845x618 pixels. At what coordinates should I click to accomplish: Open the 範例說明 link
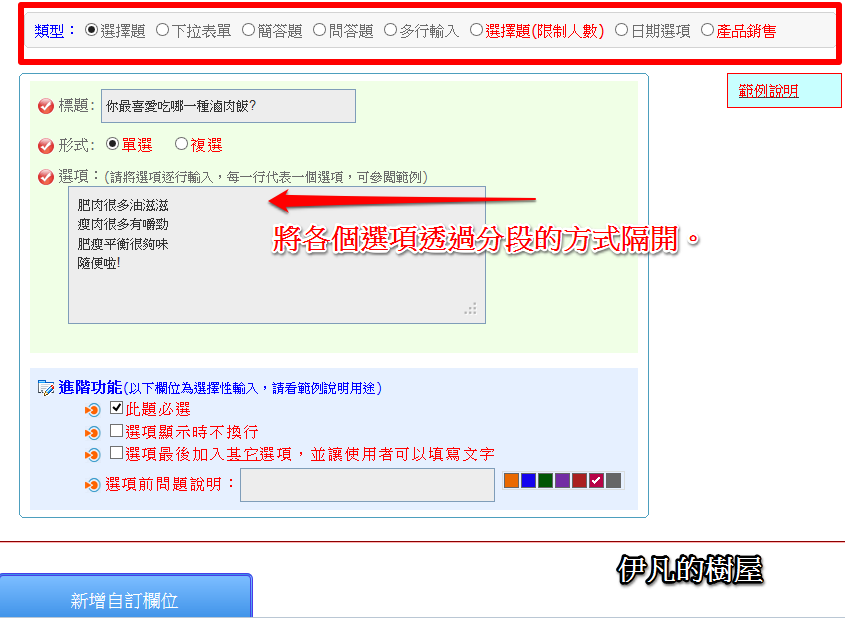pyautogui.click(x=768, y=91)
